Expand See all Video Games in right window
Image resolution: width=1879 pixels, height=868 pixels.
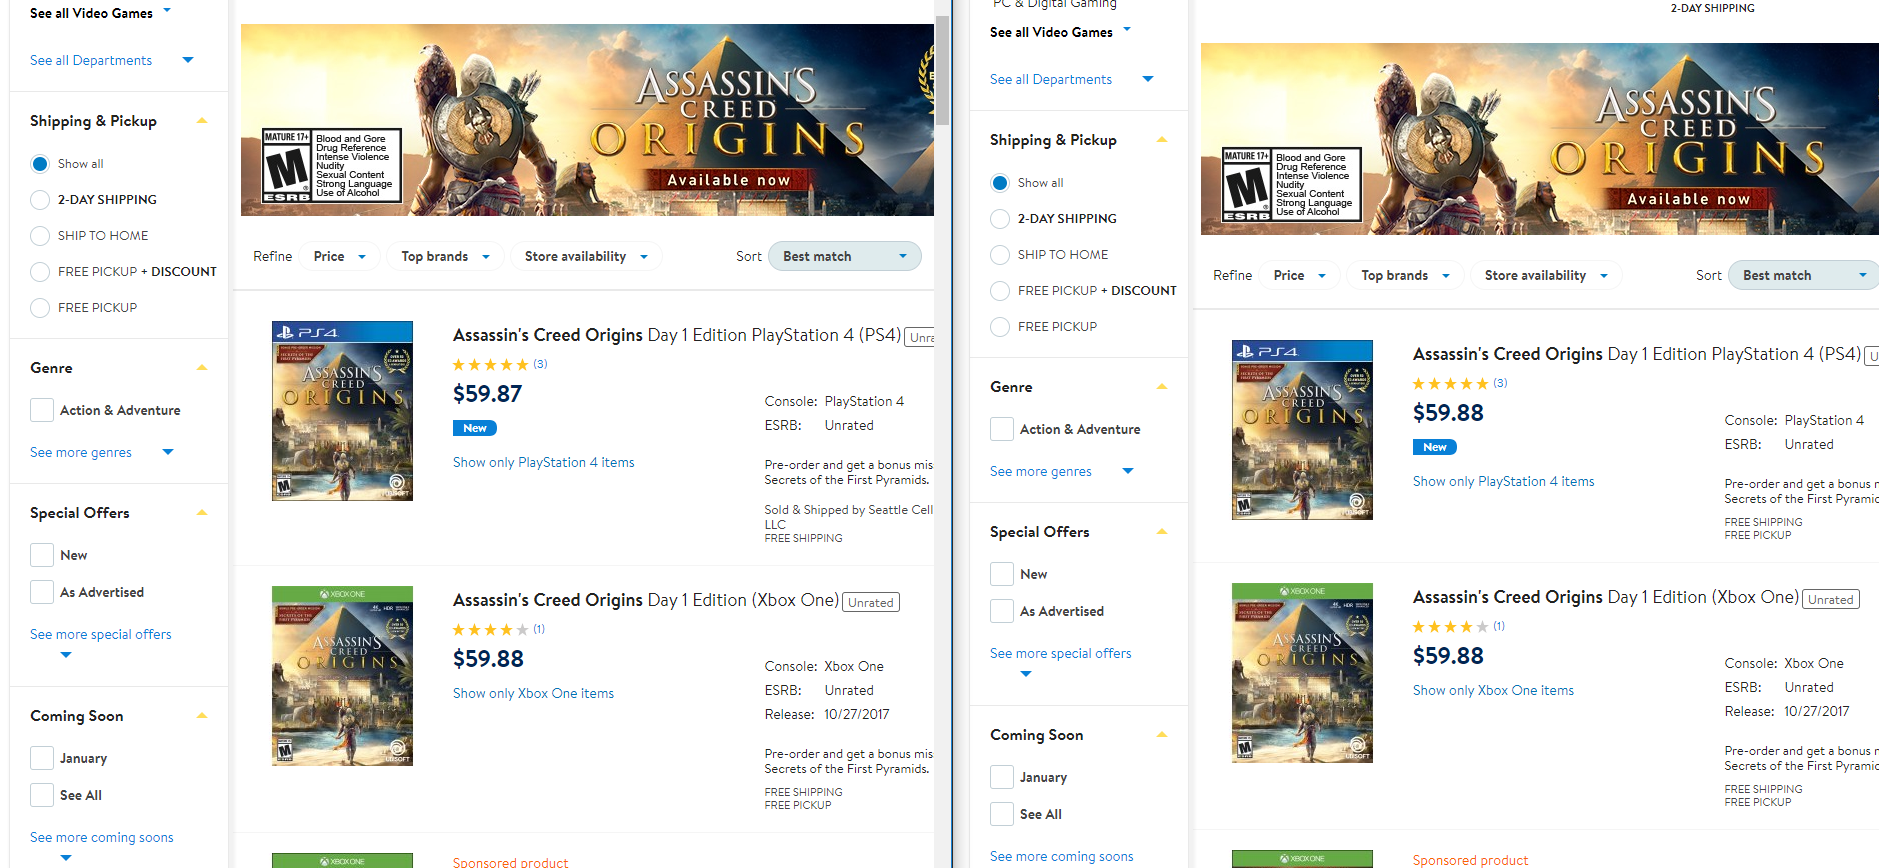click(x=1060, y=32)
